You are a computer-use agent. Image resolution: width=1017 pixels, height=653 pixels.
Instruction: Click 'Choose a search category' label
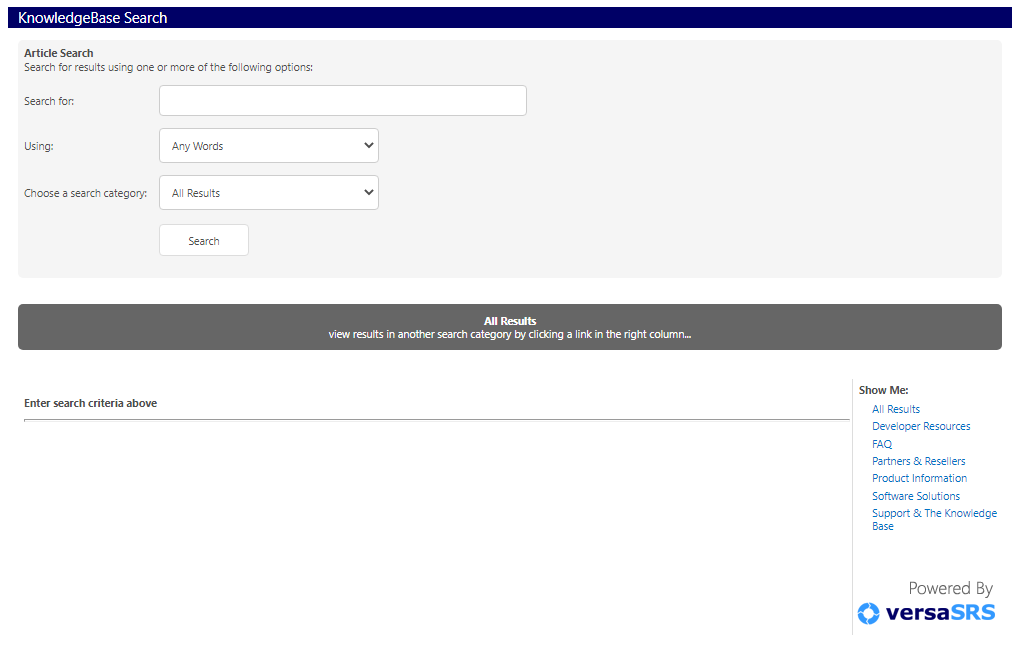[x=85, y=193]
